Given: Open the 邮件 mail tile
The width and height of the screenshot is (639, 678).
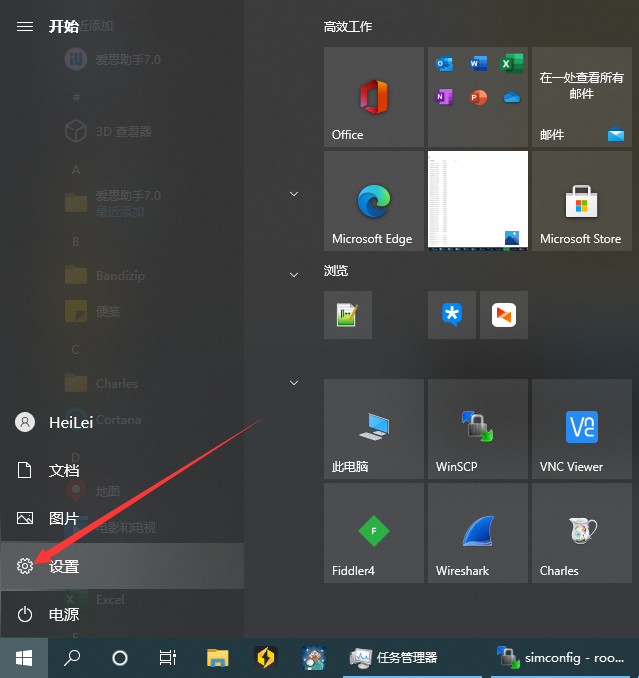Looking at the screenshot, I should (582, 97).
